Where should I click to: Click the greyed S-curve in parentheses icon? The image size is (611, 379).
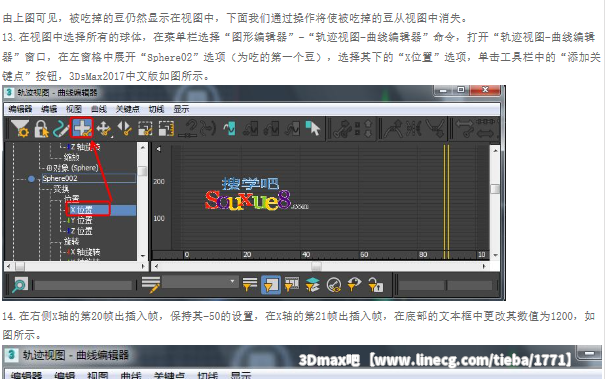(208, 129)
